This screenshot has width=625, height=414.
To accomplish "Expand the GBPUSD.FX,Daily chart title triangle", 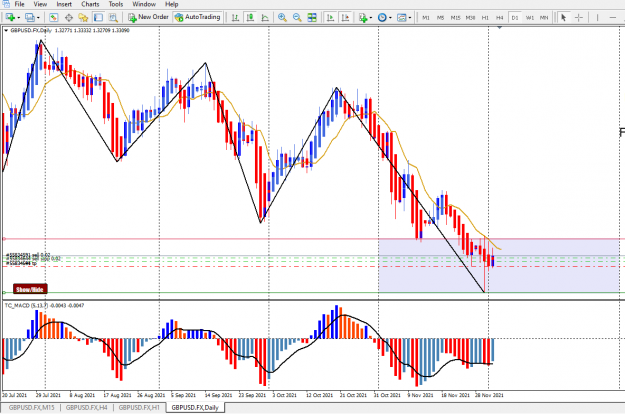I will point(6,30).
